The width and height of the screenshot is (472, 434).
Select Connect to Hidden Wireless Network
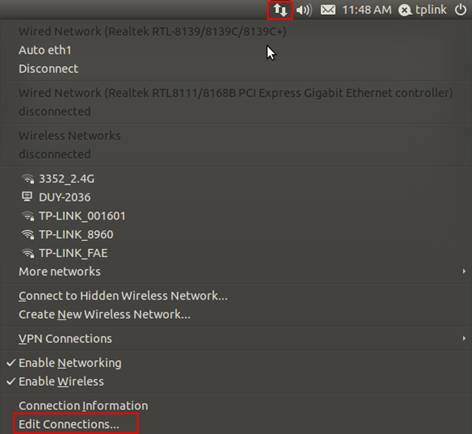(123, 296)
